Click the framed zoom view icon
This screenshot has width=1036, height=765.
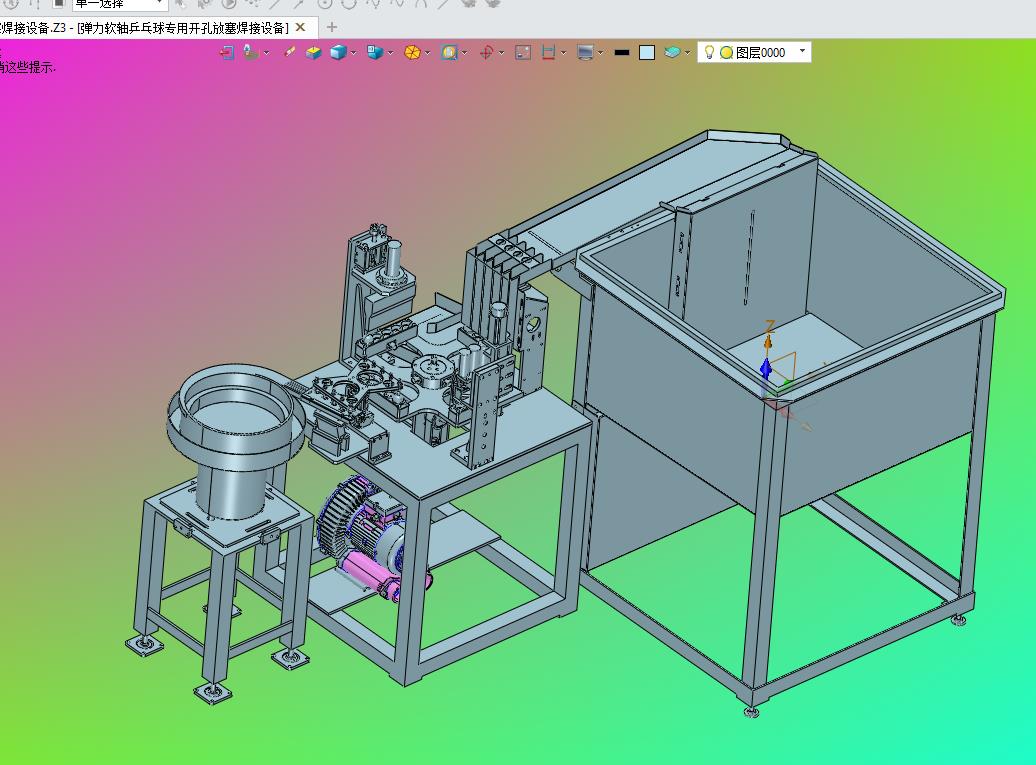[x=449, y=53]
